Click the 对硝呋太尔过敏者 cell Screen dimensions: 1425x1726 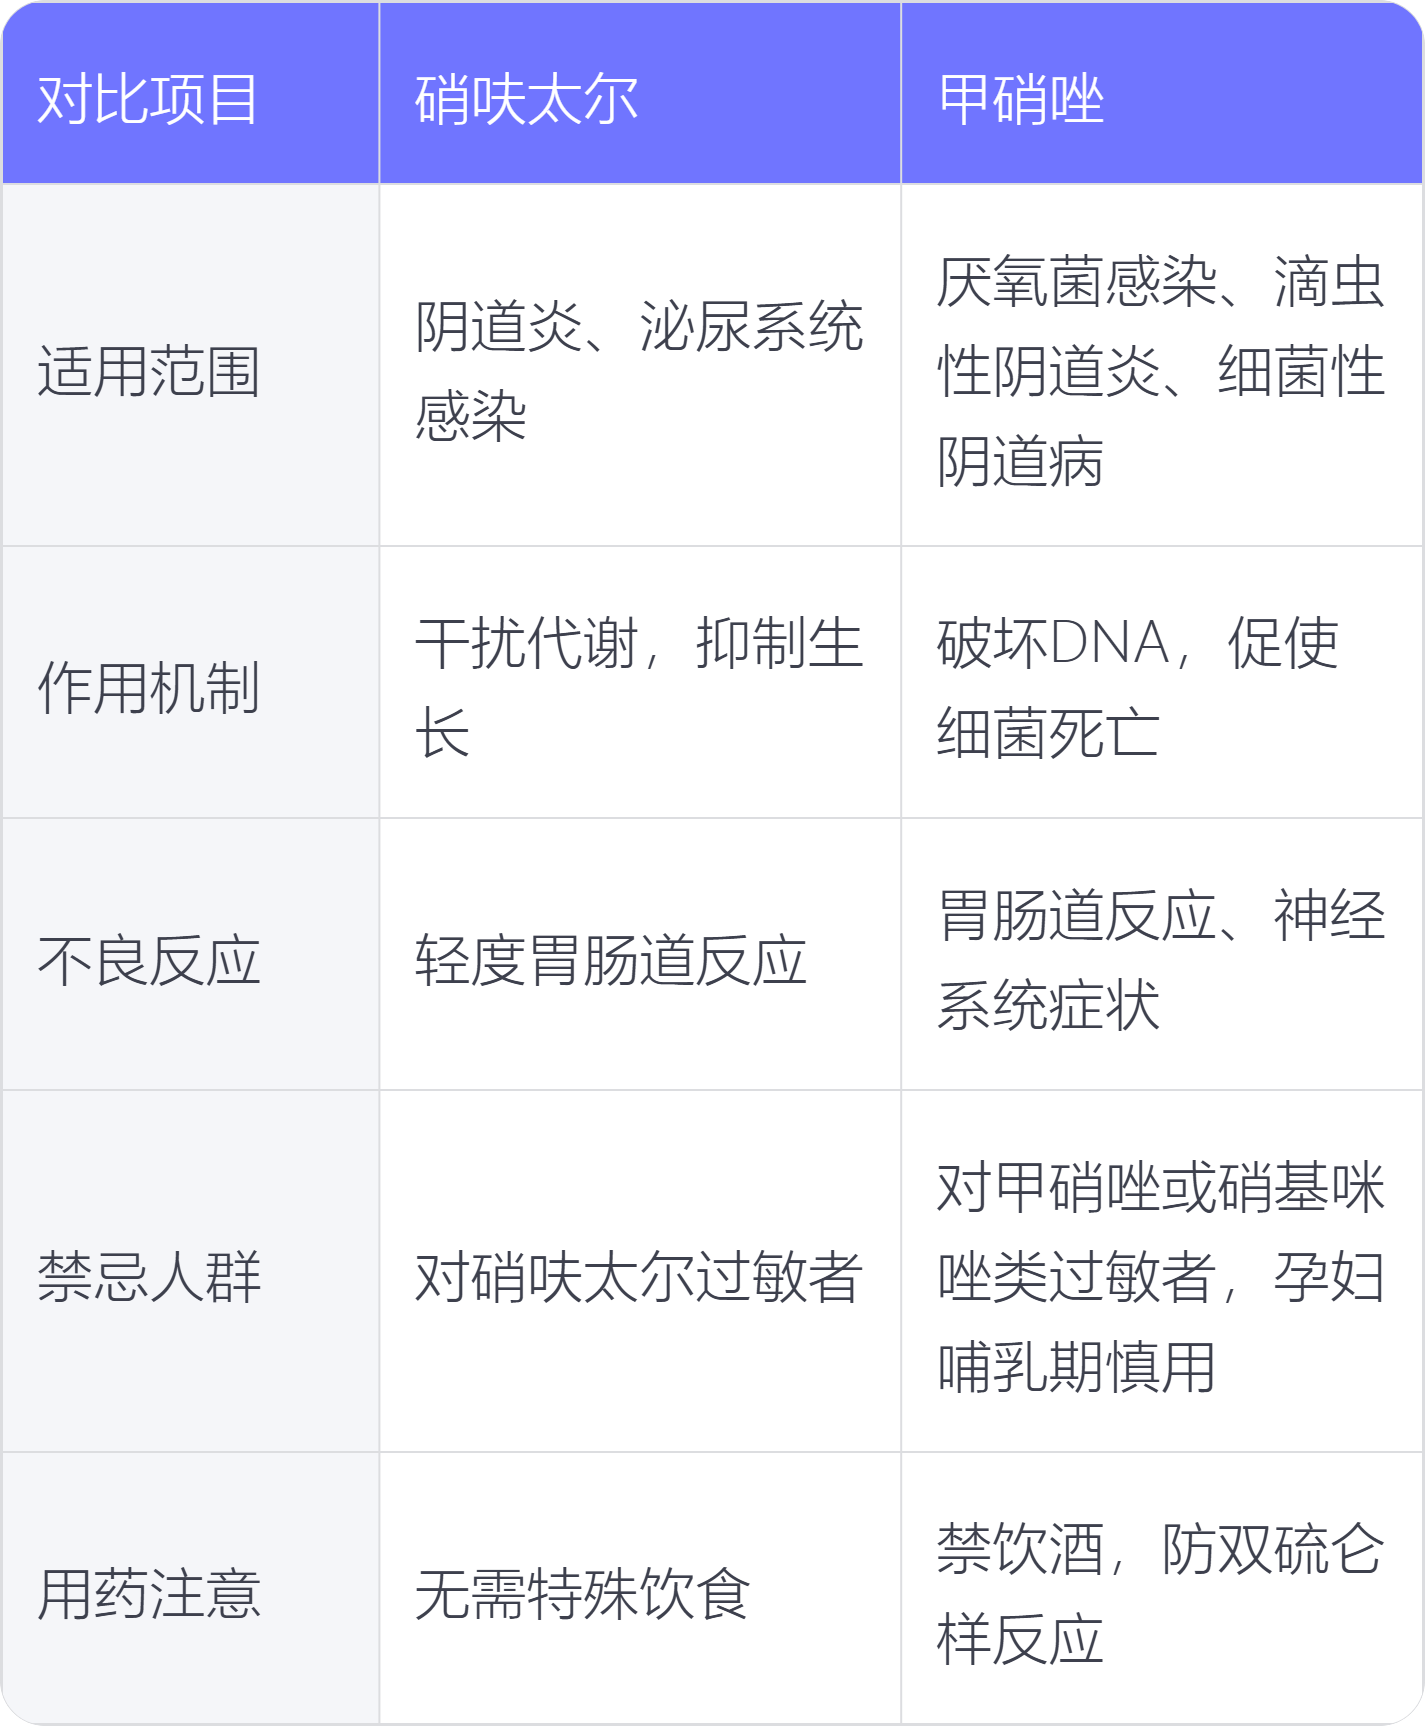(640, 1272)
